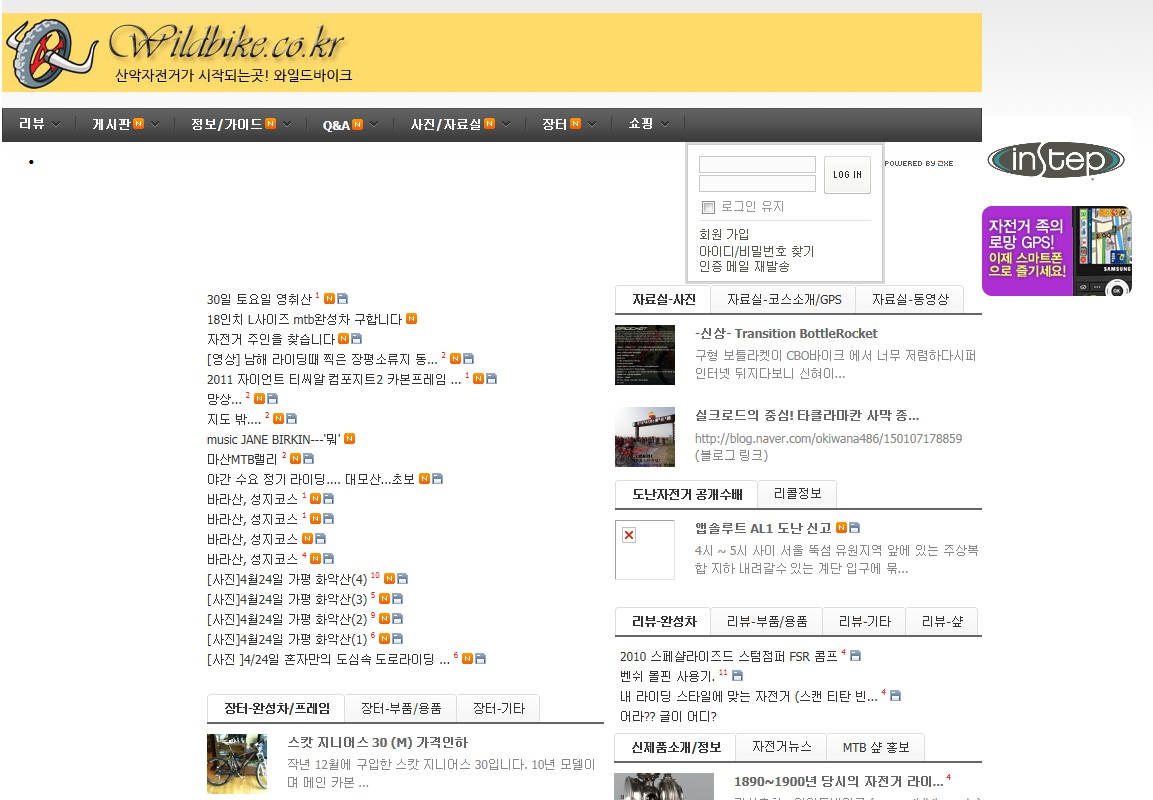Click the new badge beside 앱솔루트 AL1 도난 신고
The width and height of the screenshot is (1153, 800).
(x=841, y=528)
